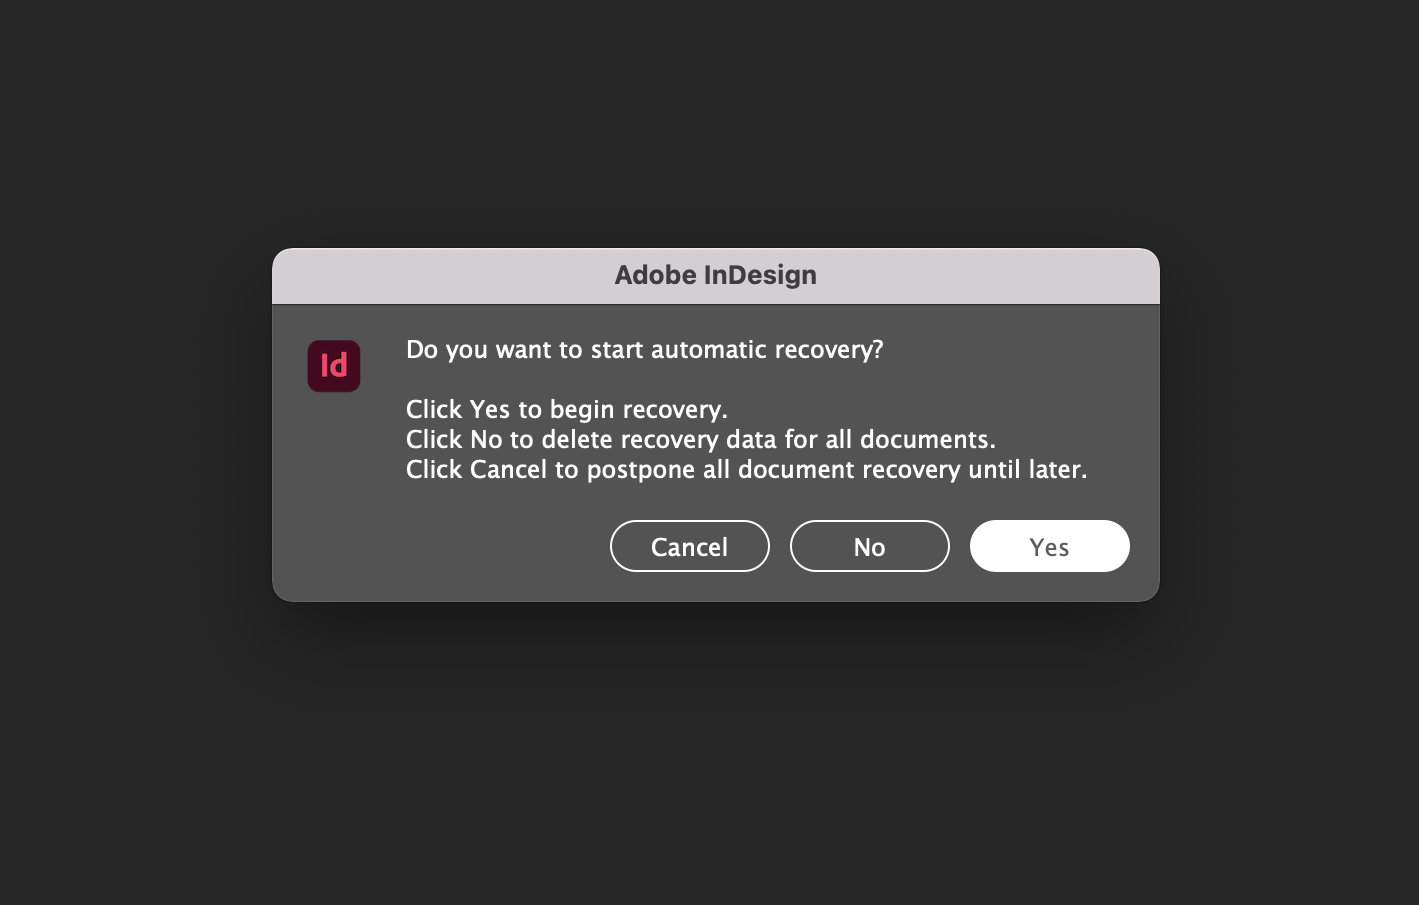Click the InDesign Id app icon
Viewport: 1419px width, 905px height.
coord(334,366)
